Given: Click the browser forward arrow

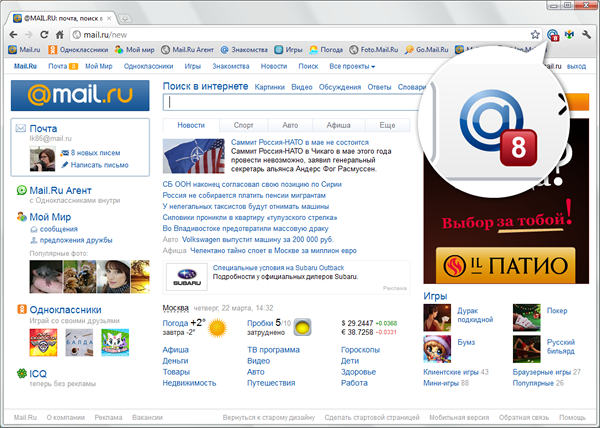Looking at the screenshot, I should coord(29,35).
